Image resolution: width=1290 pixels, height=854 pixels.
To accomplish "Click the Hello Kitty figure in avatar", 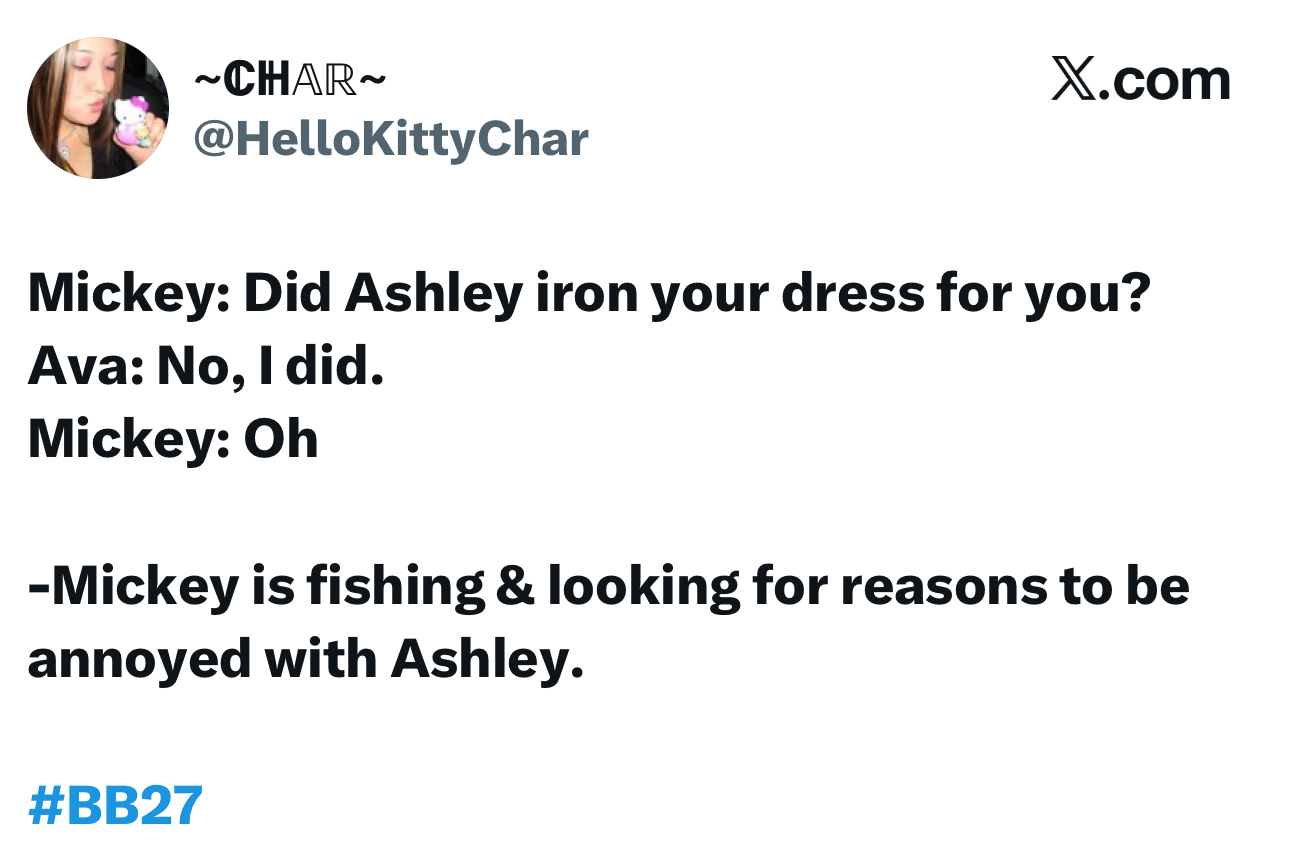I will pyautogui.click(x=131, y=124).
